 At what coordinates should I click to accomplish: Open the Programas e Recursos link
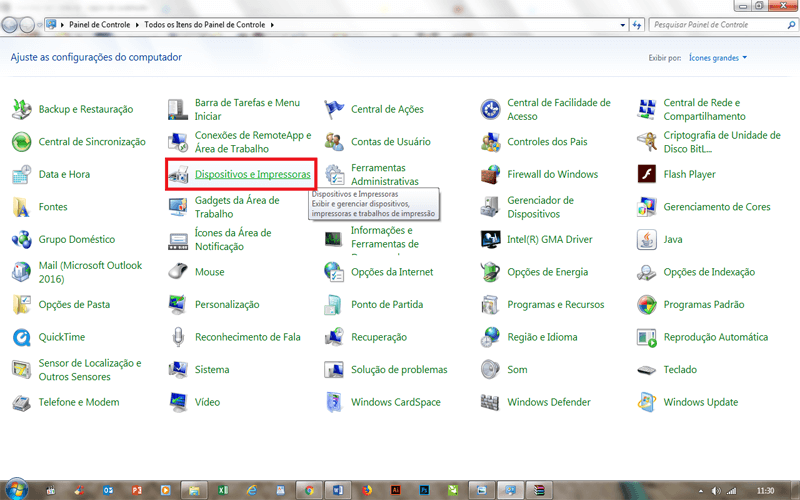coord(555,305)
